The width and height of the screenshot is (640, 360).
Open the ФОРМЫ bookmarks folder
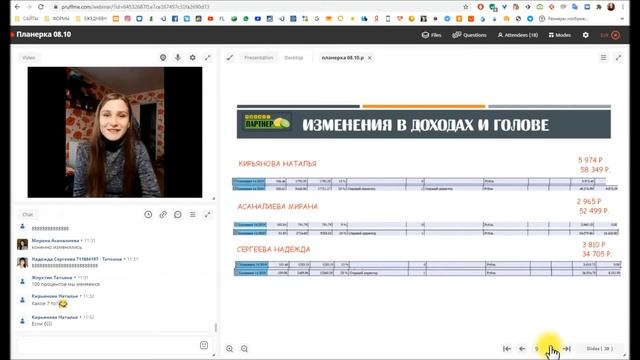[57, 19]
